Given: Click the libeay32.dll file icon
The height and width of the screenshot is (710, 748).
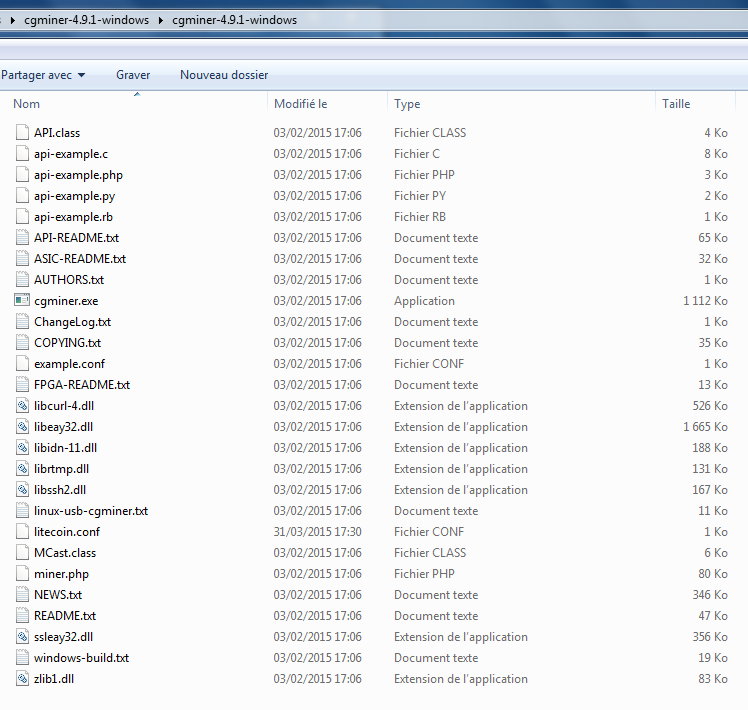Looking at the screenshot, I should coord(23,427).
